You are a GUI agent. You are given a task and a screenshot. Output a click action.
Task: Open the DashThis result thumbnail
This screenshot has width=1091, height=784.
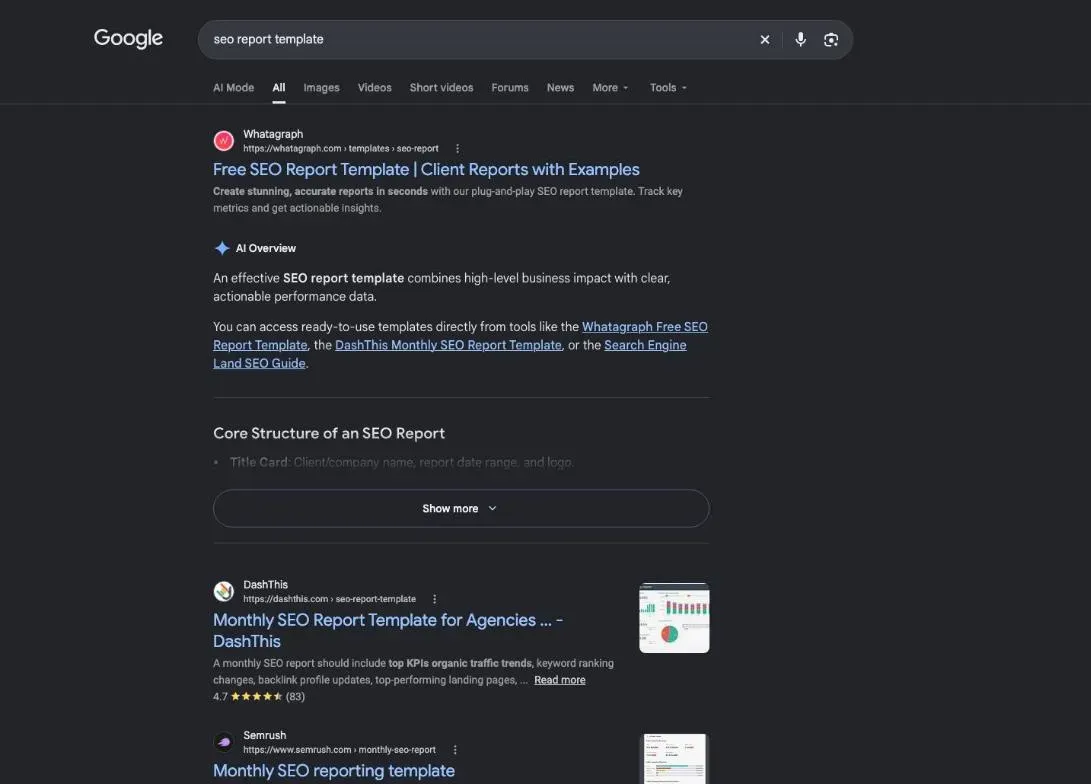point(674,618)
